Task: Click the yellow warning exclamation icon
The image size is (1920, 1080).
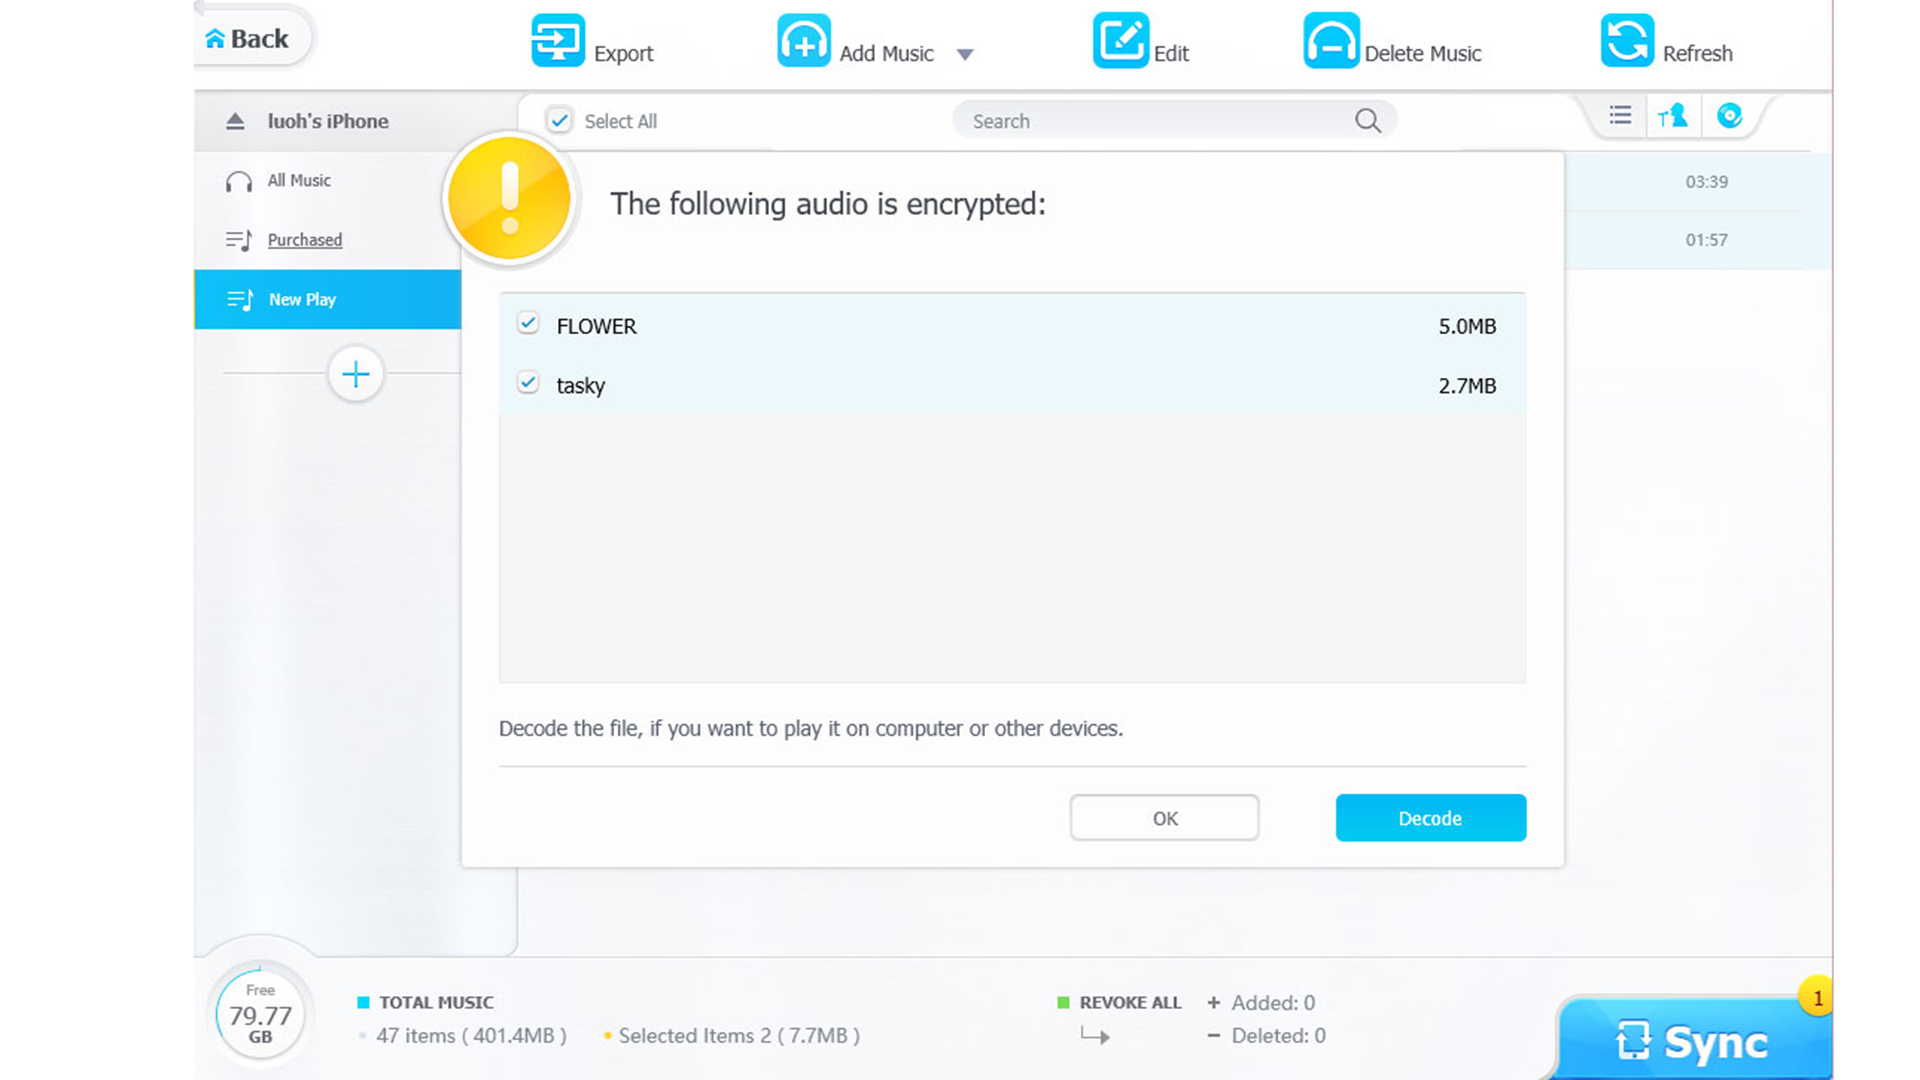Action: tap(509, 199)
